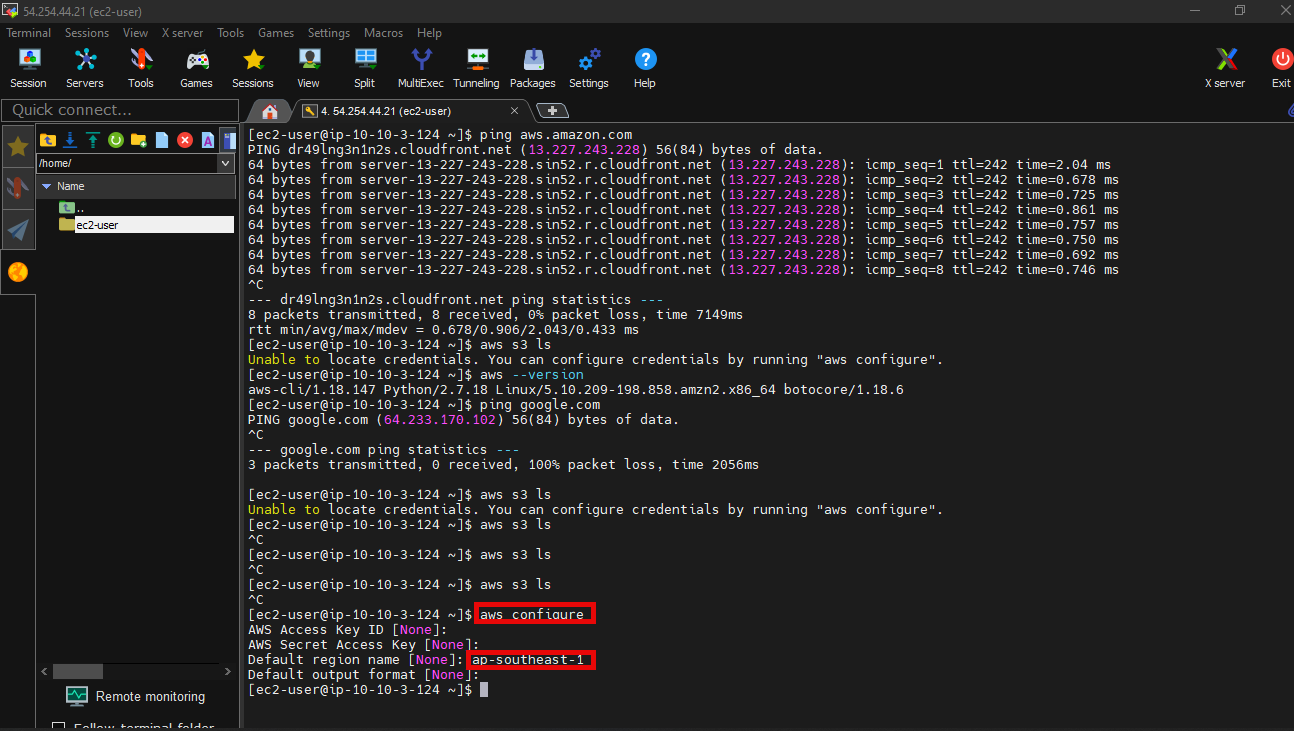Open the Tools menu in menu bar
The height and width of the screenshot is (731, 1294).
(230, 33)
